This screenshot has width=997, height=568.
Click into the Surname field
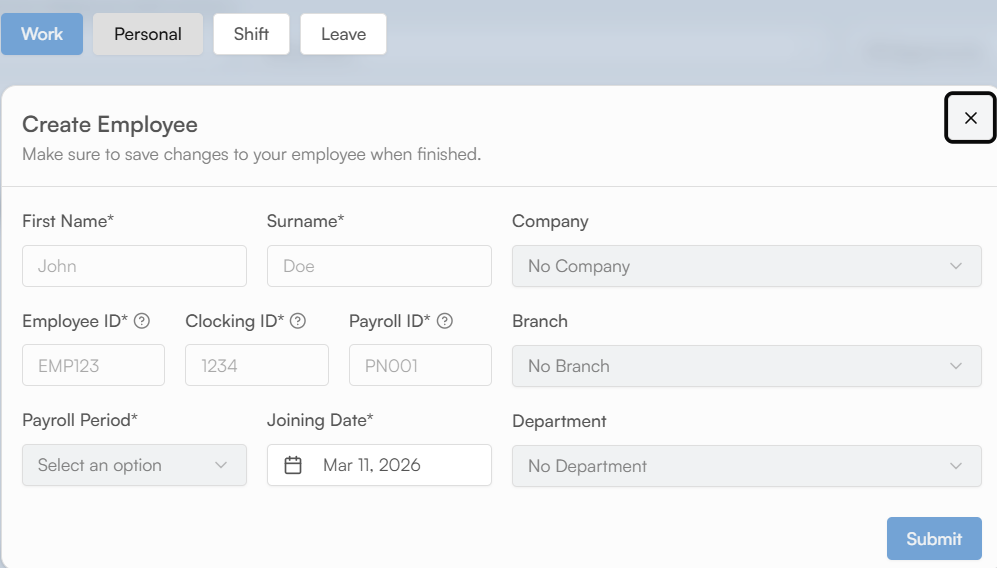point(379,266)
